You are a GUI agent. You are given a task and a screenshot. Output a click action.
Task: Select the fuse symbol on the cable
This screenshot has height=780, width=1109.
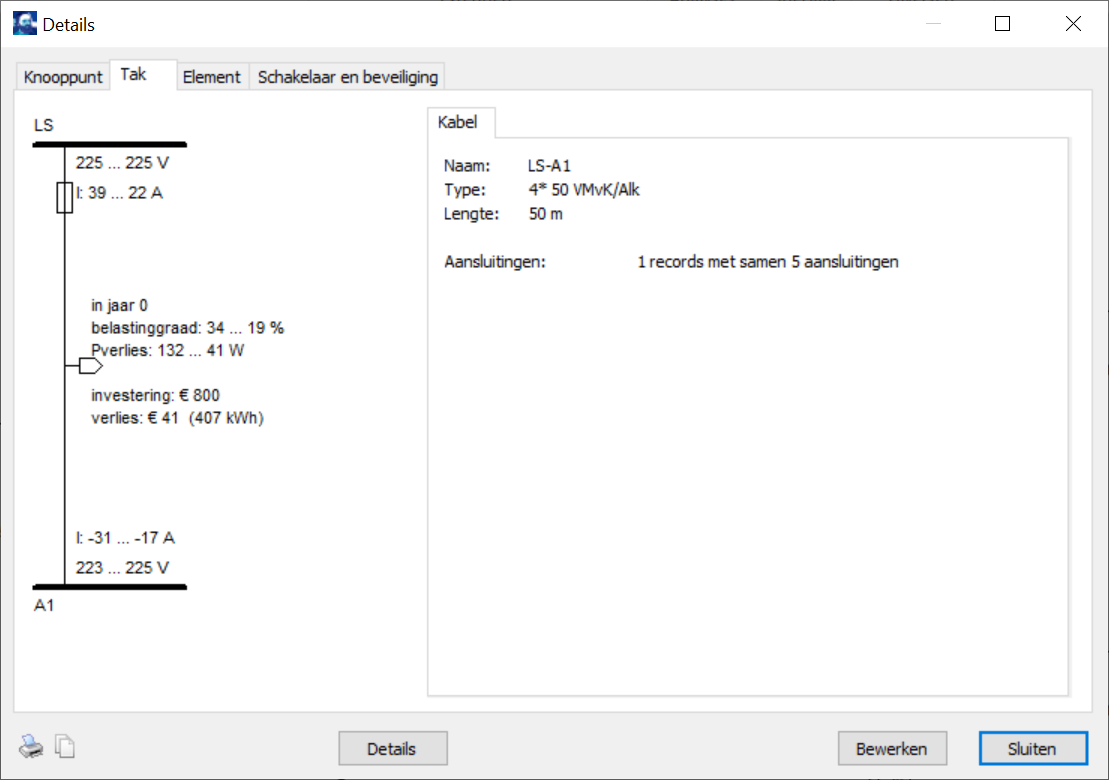65,197
